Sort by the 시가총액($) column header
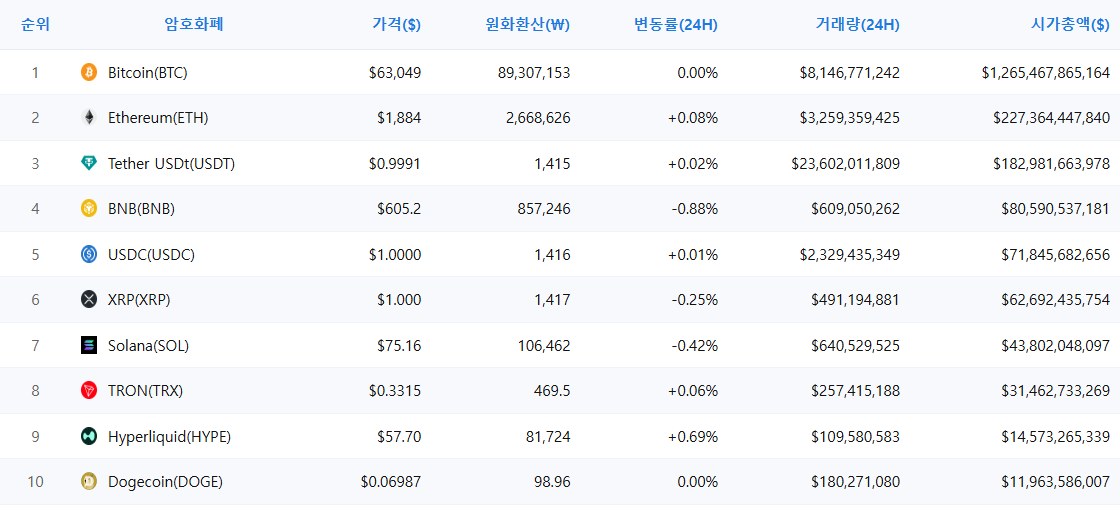Image resolution: width=1120 pixels, height=514 pixels. pos(1070,24)
